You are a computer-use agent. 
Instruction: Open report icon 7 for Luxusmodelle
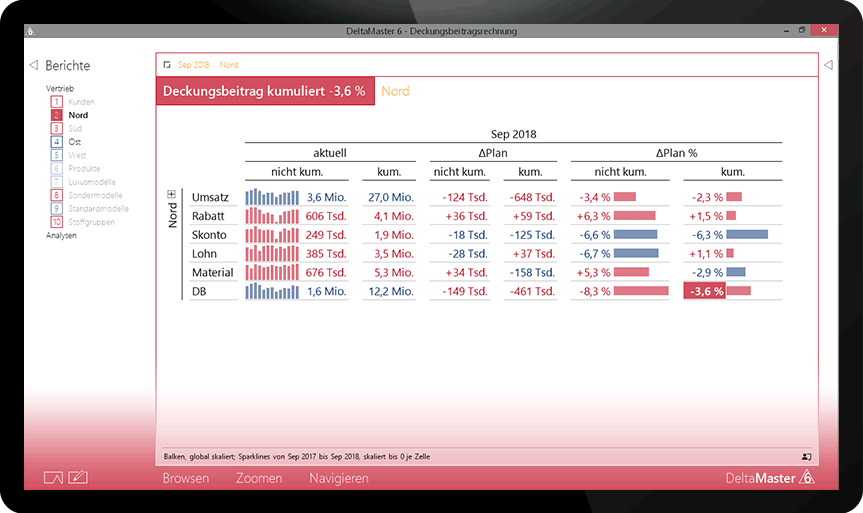[x=57, y=182]
